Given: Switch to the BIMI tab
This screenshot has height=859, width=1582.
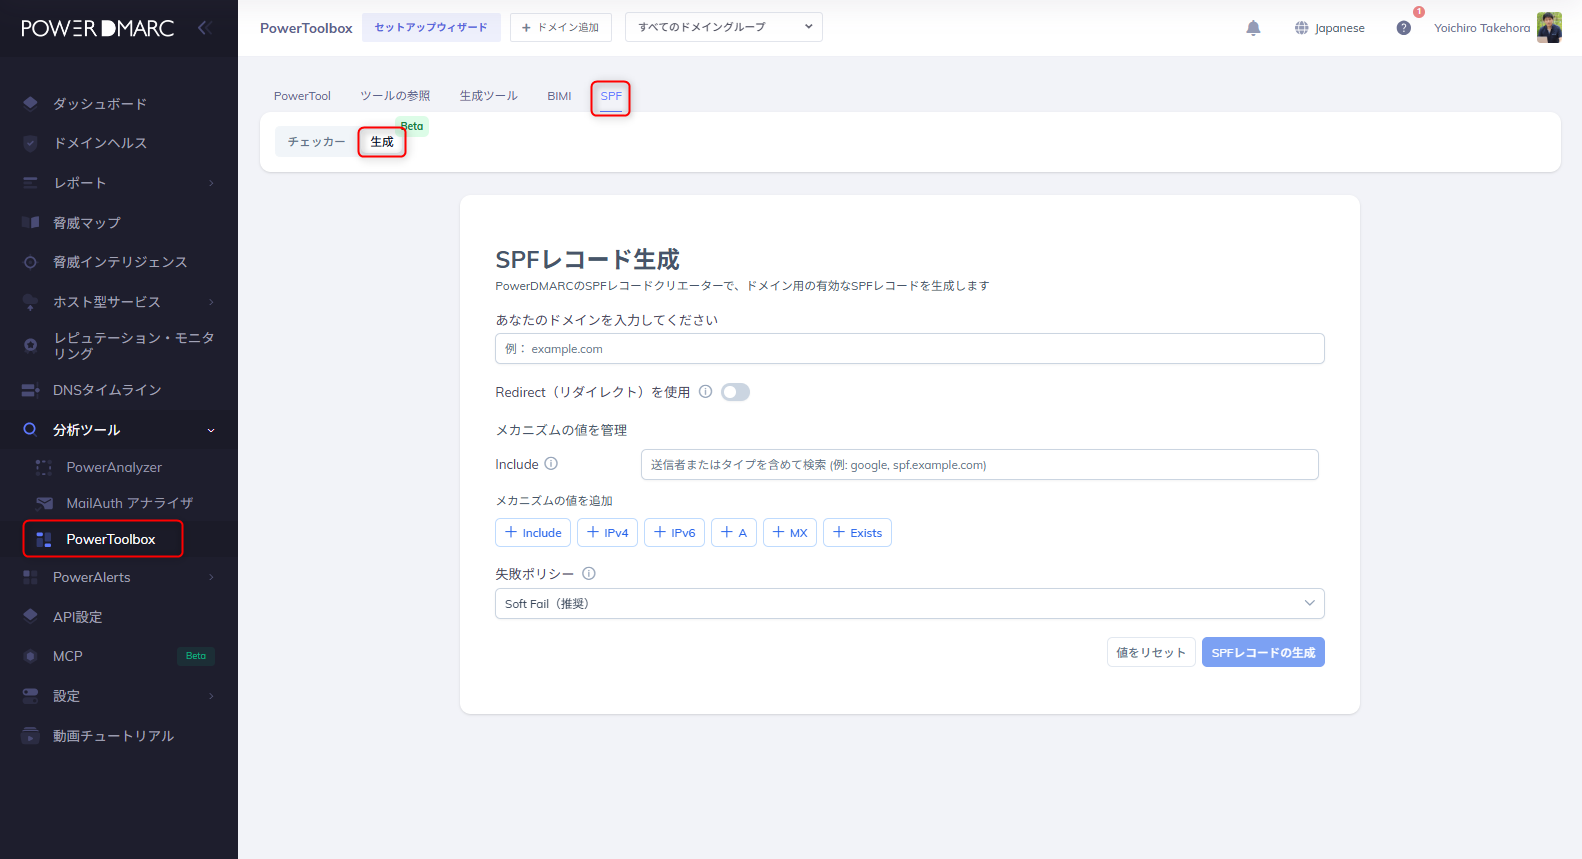Looking at the screenshot, I should pyautogui.click(x=559, y=96).
